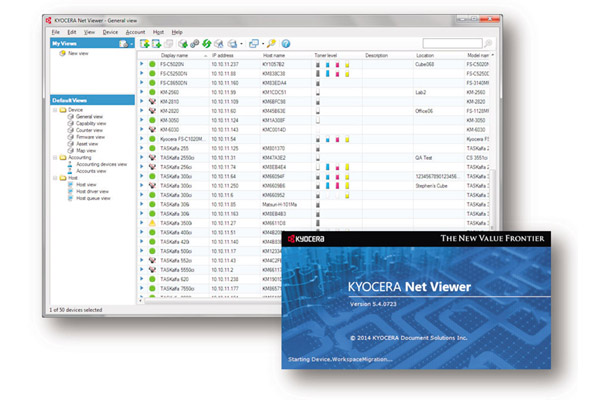Open the Account menu

pyautogui.click(x=135, y=32)
